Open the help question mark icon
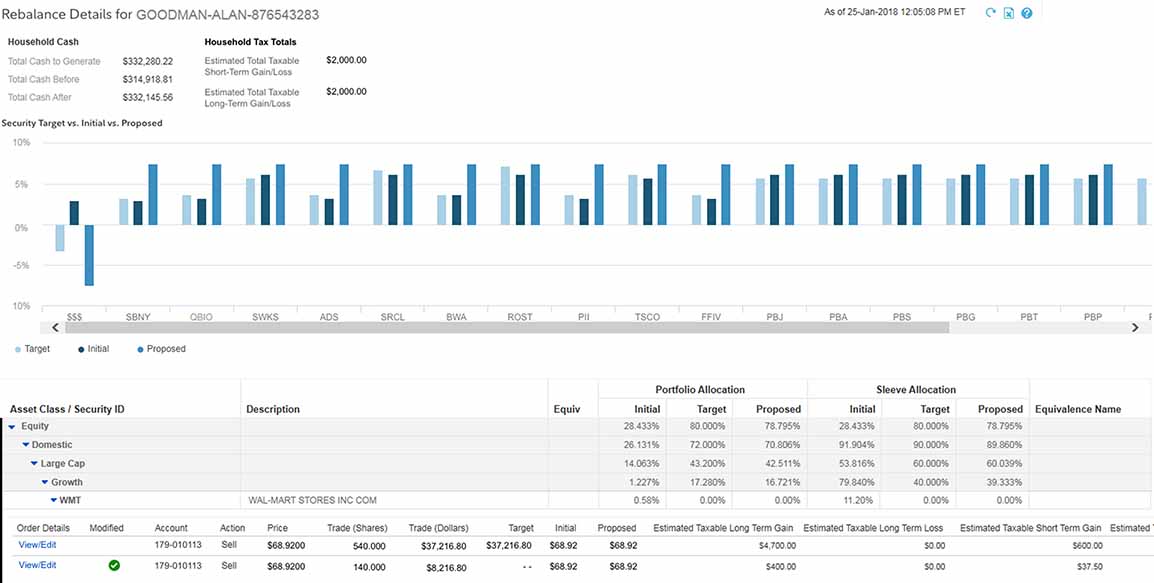Image resolution: width=1154 pixels, height=583 pixels. (1026, 13)
